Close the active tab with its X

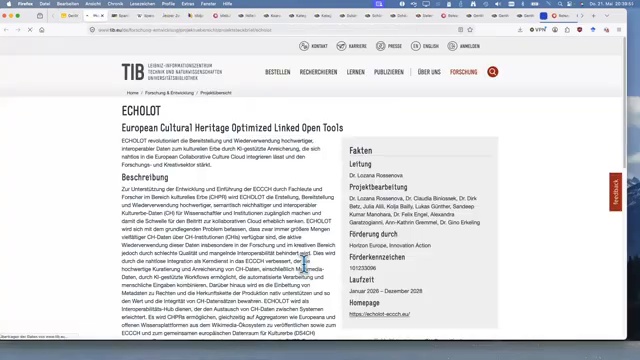pyautogui.click(x=102, y=16)
